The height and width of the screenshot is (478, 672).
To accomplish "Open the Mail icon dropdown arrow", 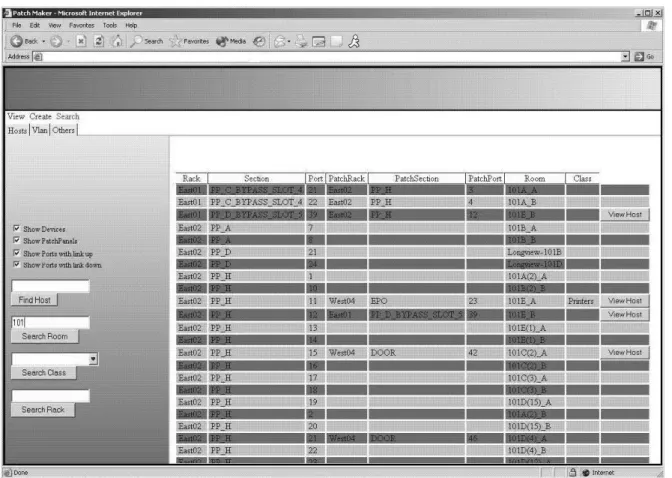I will click(x=289, y=42).
